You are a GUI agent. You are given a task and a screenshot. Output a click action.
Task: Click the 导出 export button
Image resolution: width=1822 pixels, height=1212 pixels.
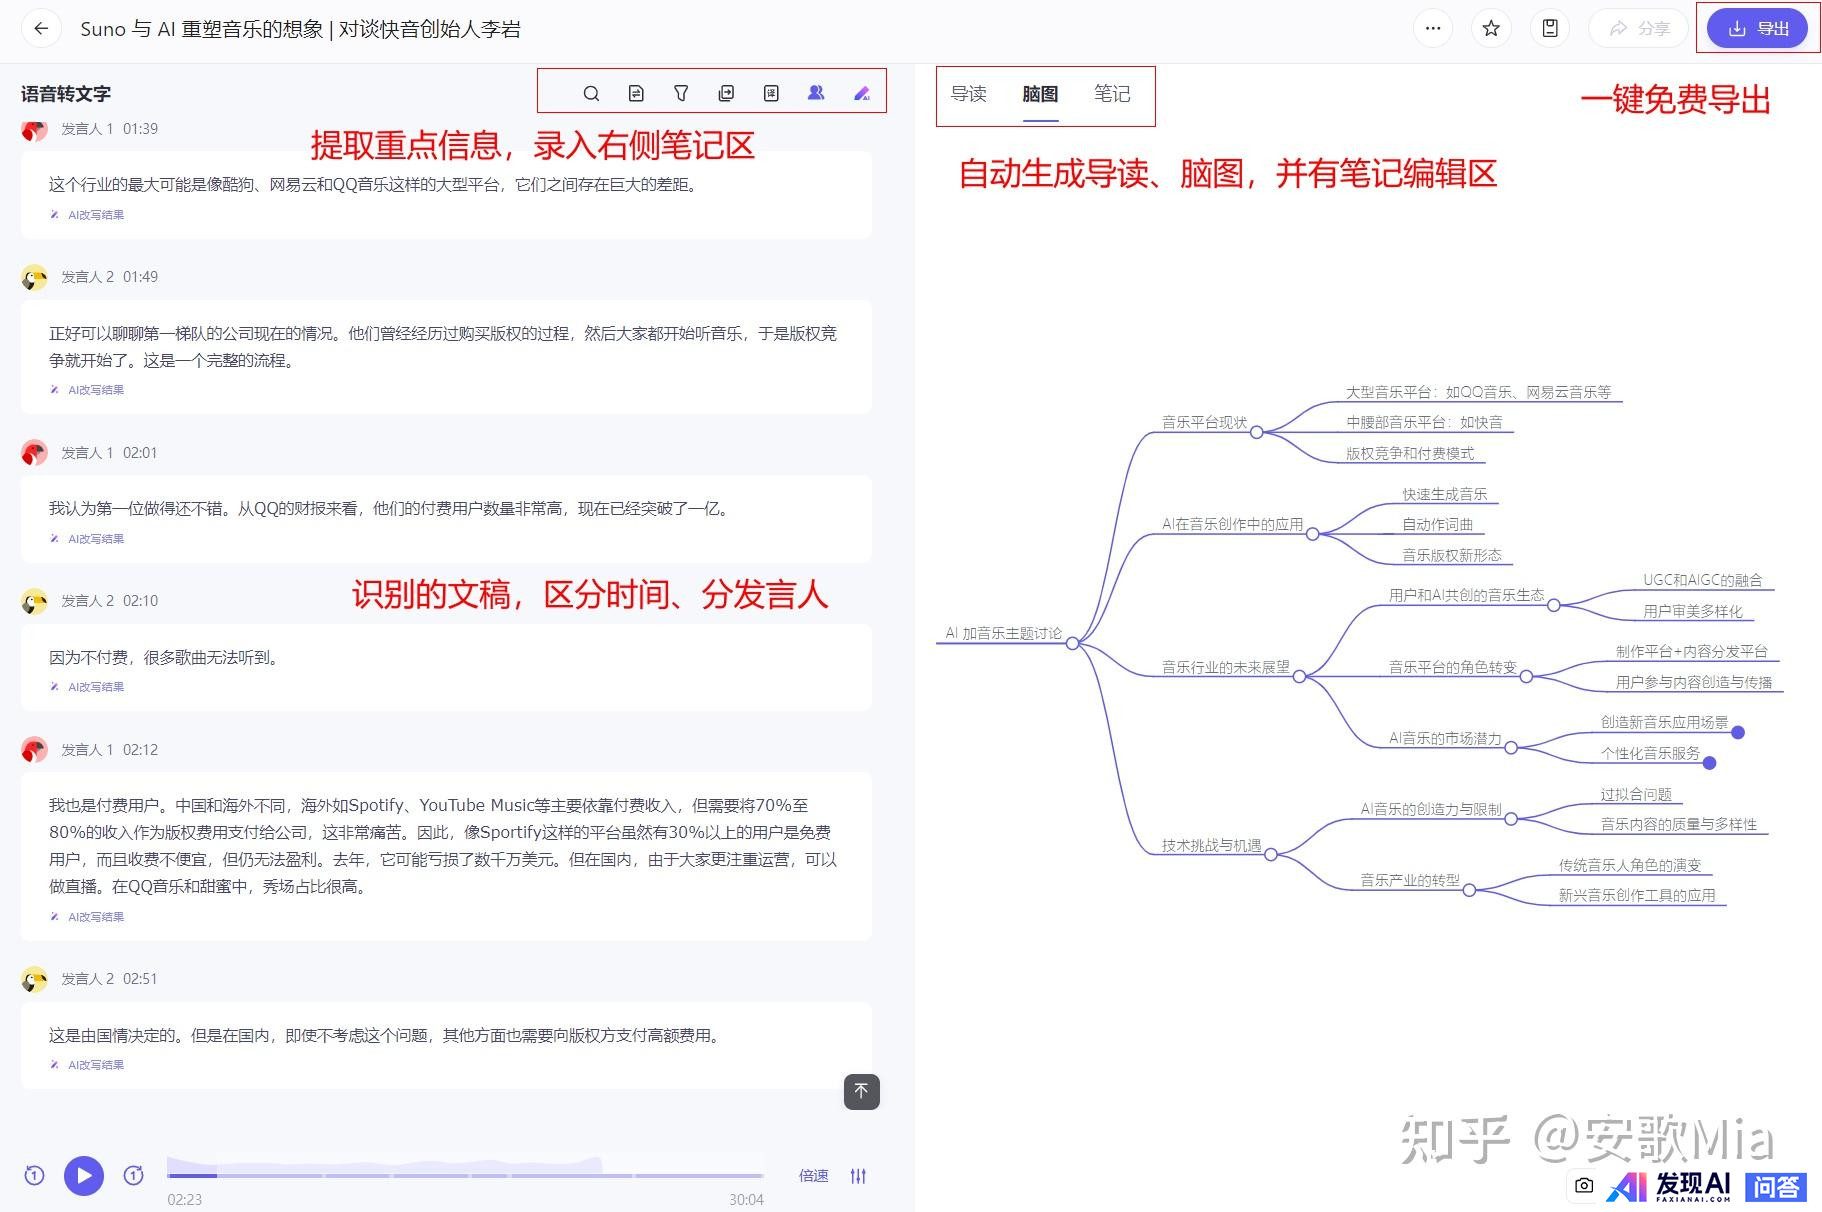tap(1757, 28)
